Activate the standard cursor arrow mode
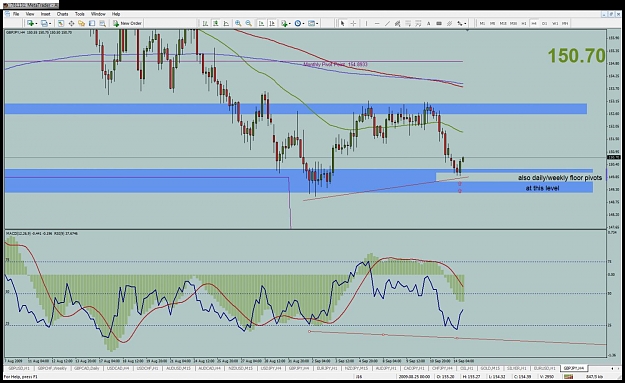The width and height of the screenshot is (625, 383). click(x=342, y=24)
